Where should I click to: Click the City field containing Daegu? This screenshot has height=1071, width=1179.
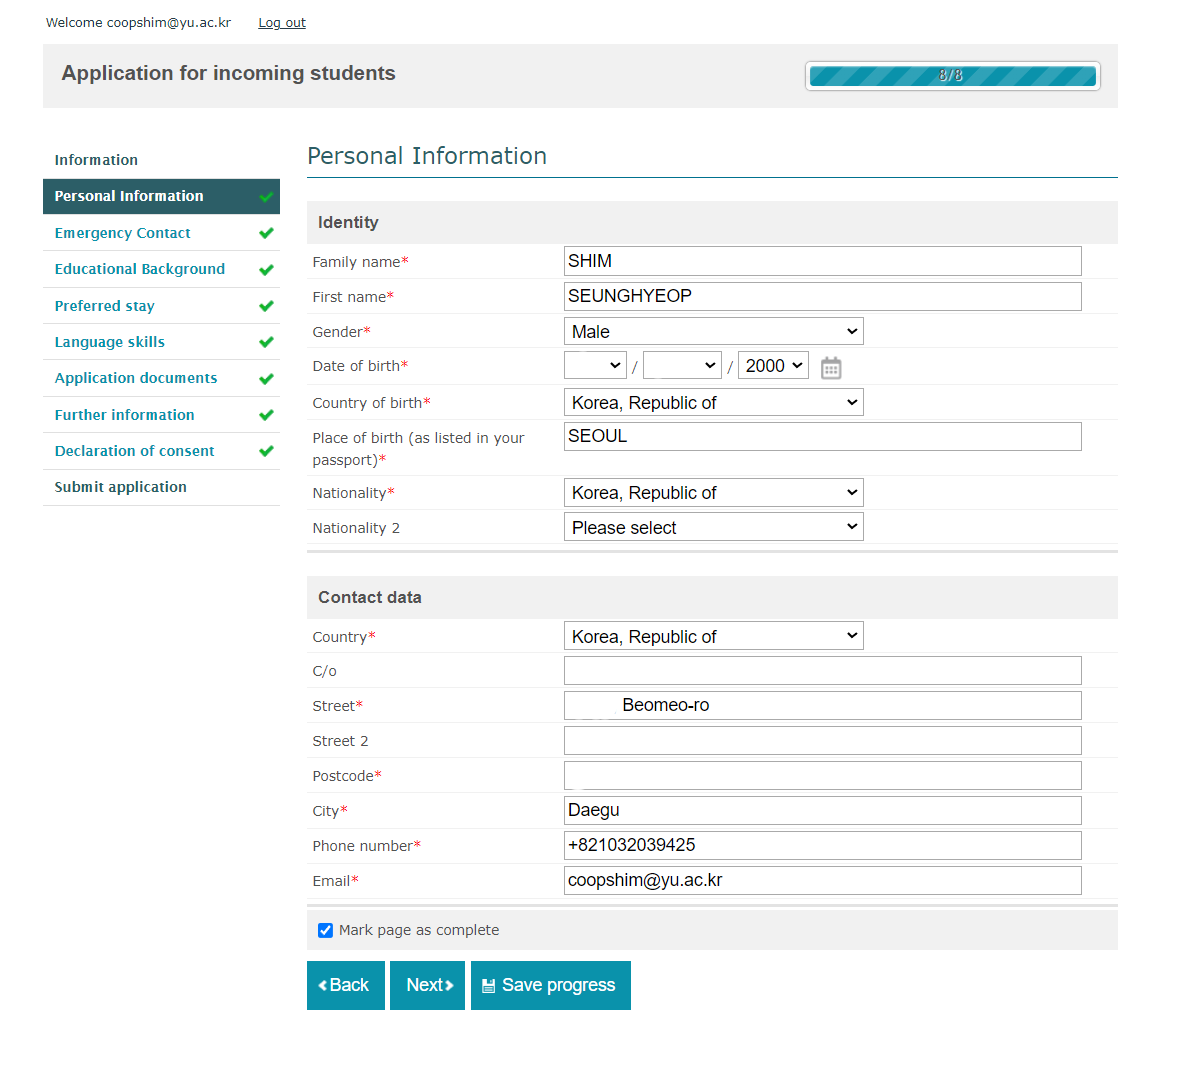click(x=823, y=810)
